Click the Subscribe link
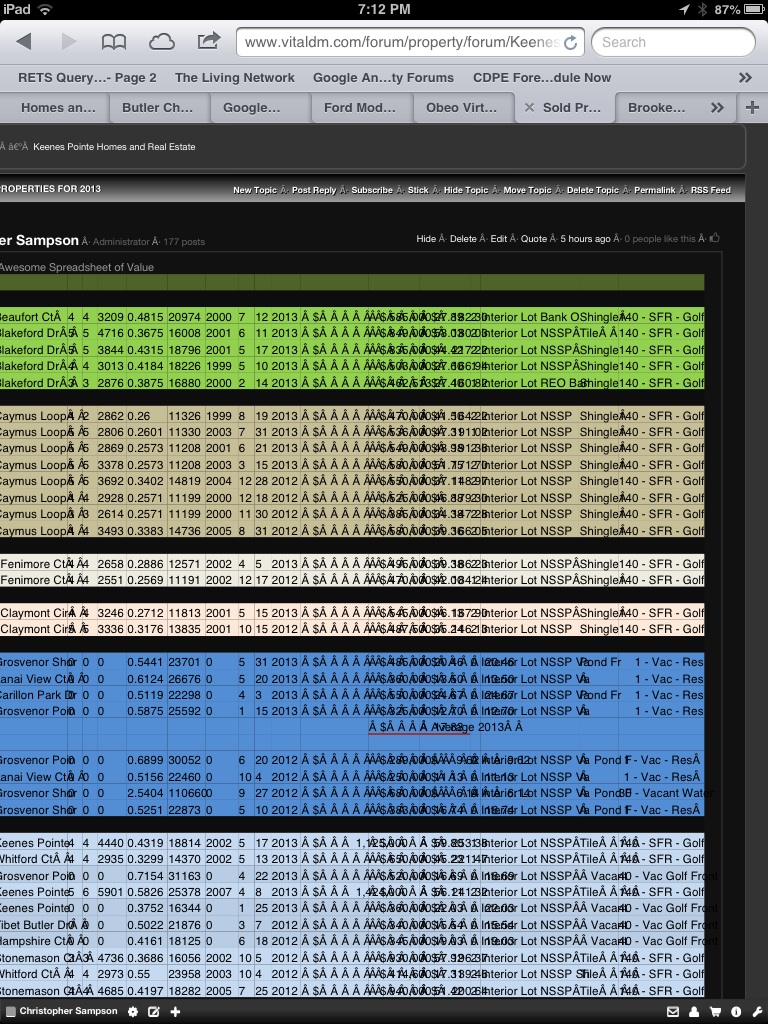The width and height of the screenshot is (768, 1024). [x=372, y=190]
